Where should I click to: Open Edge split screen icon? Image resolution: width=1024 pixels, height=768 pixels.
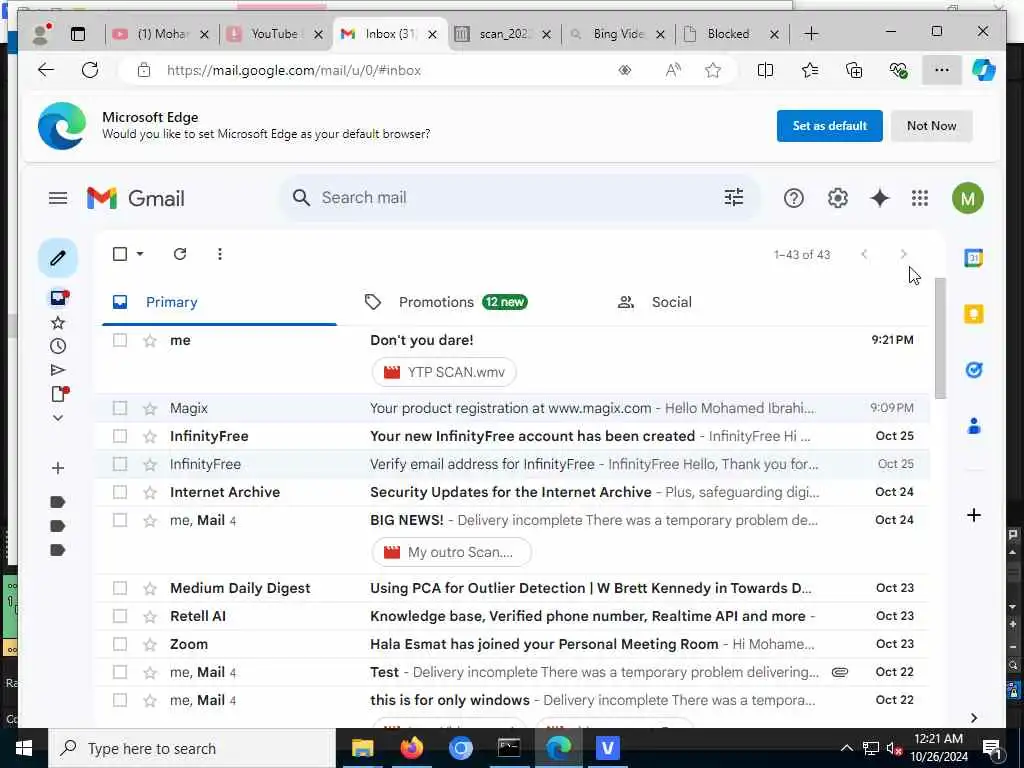pyautogui.click(x=765, y=70)
